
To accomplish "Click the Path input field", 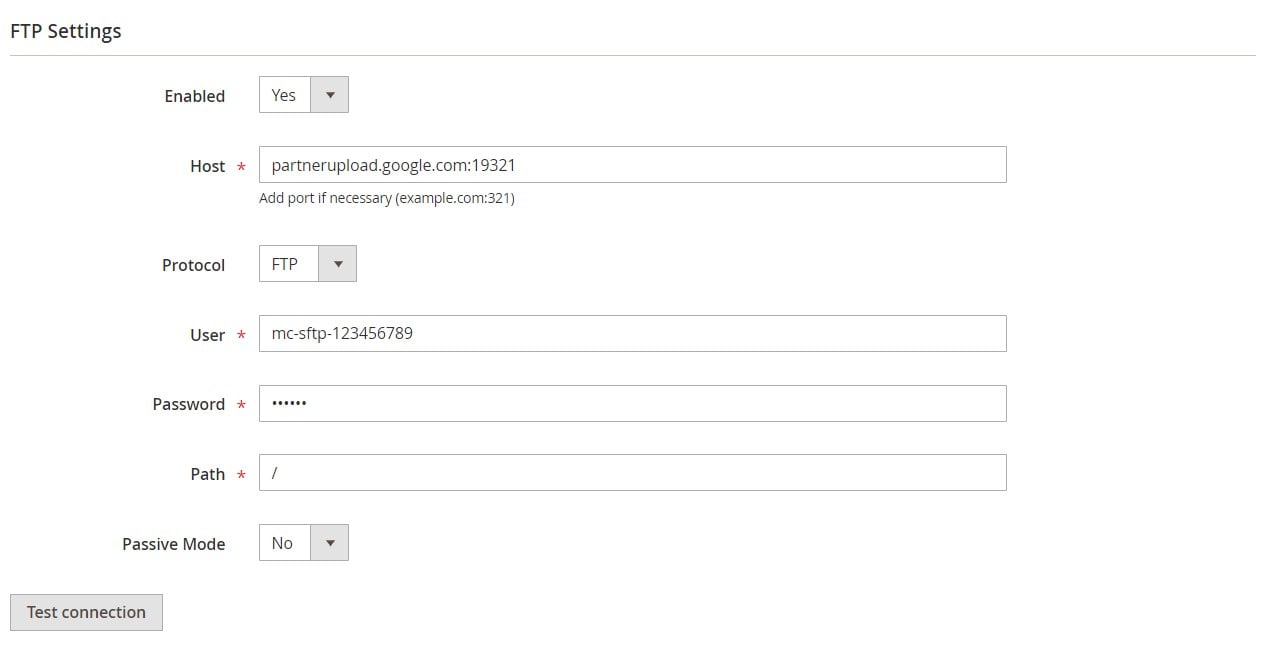I will tap(632, 473).
